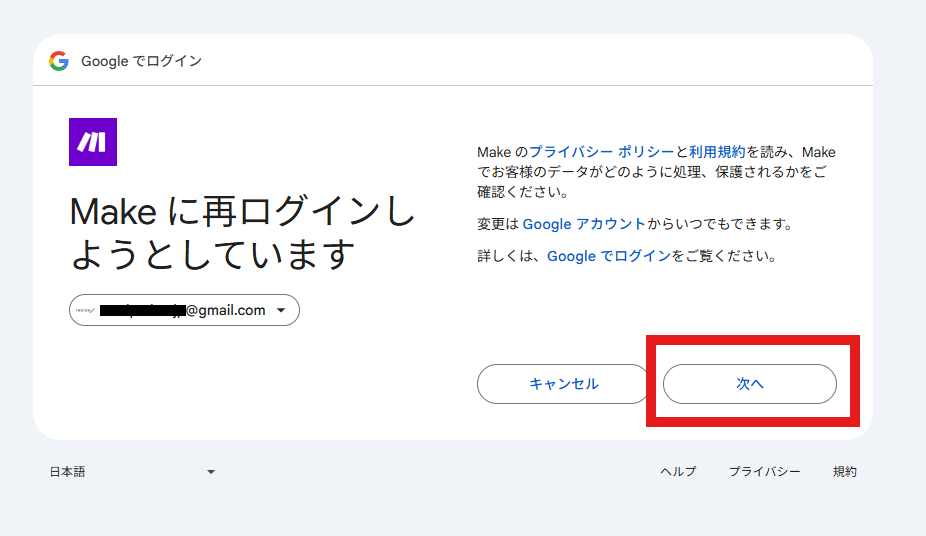Open the Google アカウント link

click(x=584, y=224)
